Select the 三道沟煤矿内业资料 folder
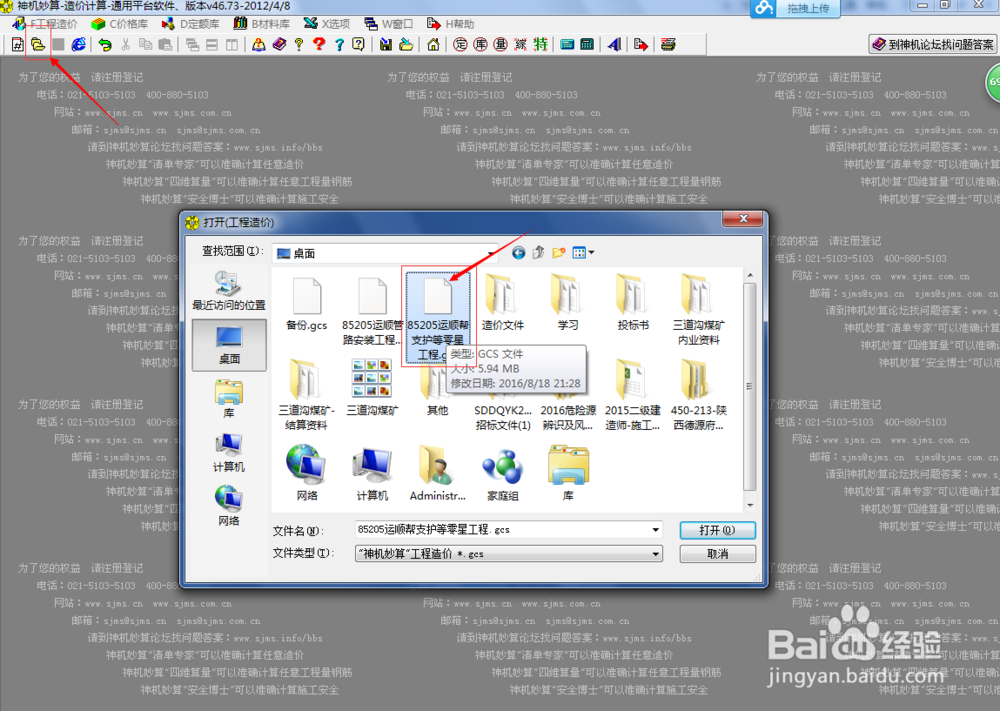1000x711 pixels. coord(698,310)
